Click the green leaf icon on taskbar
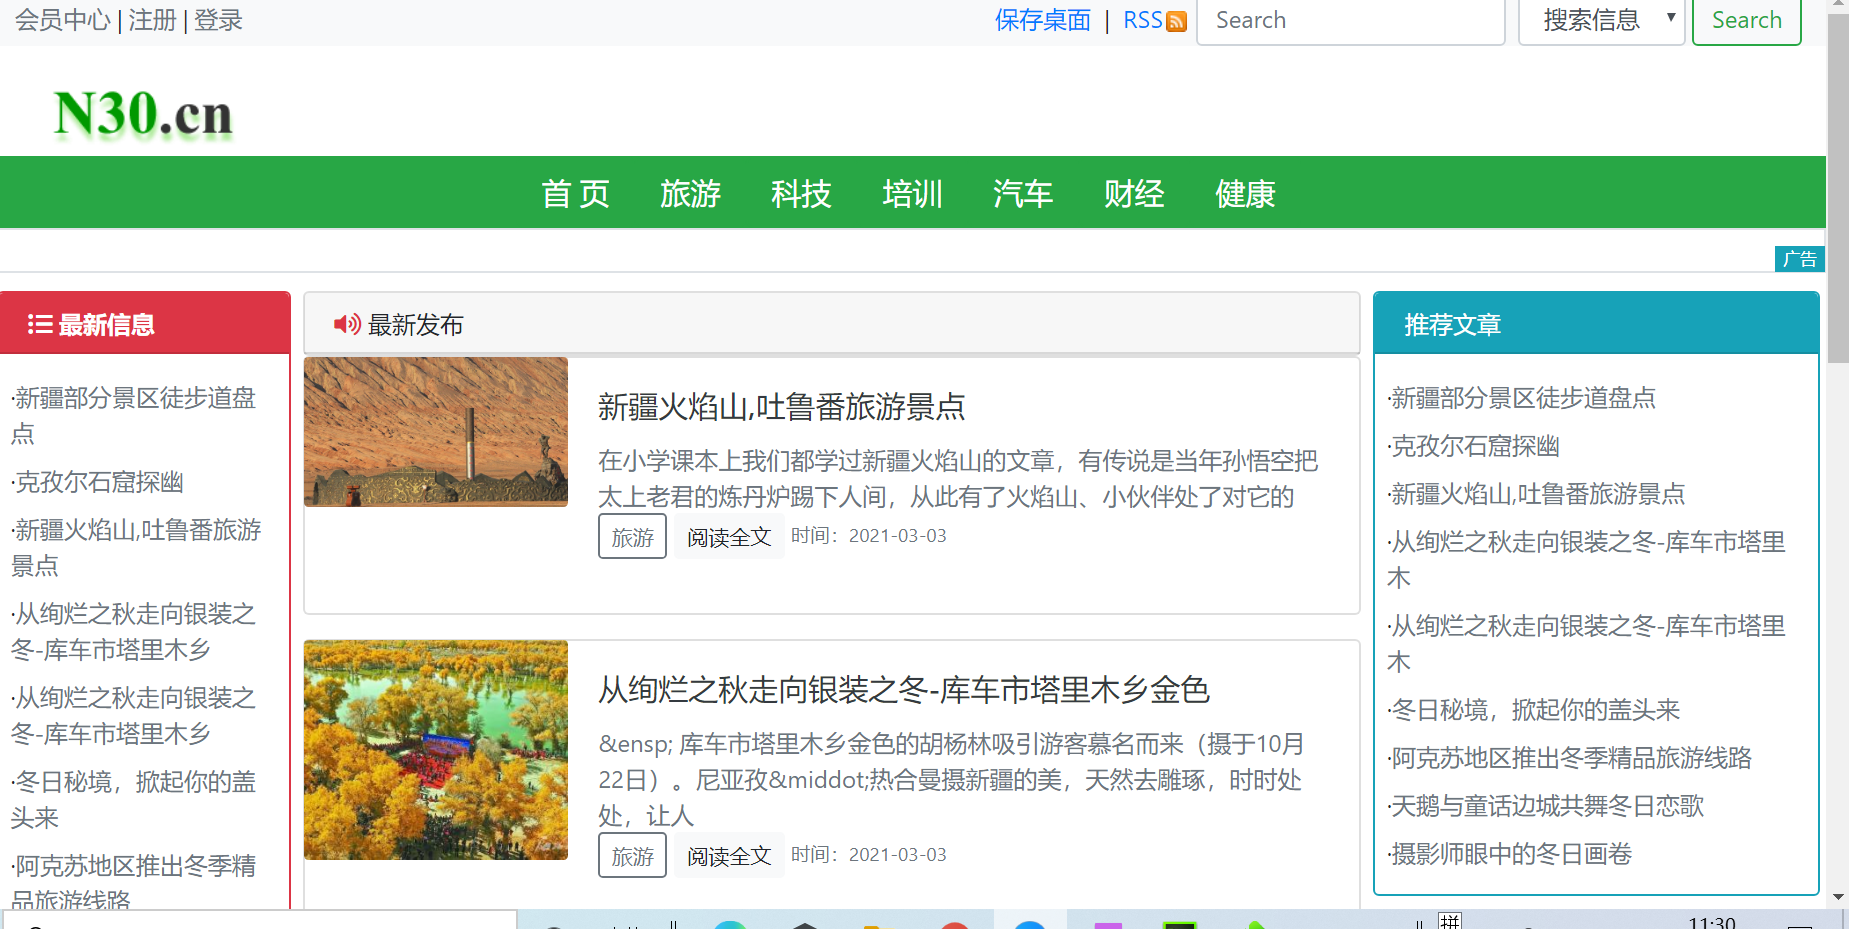The height and width of the screenshot is (929, 1849). pos(1255,927)
